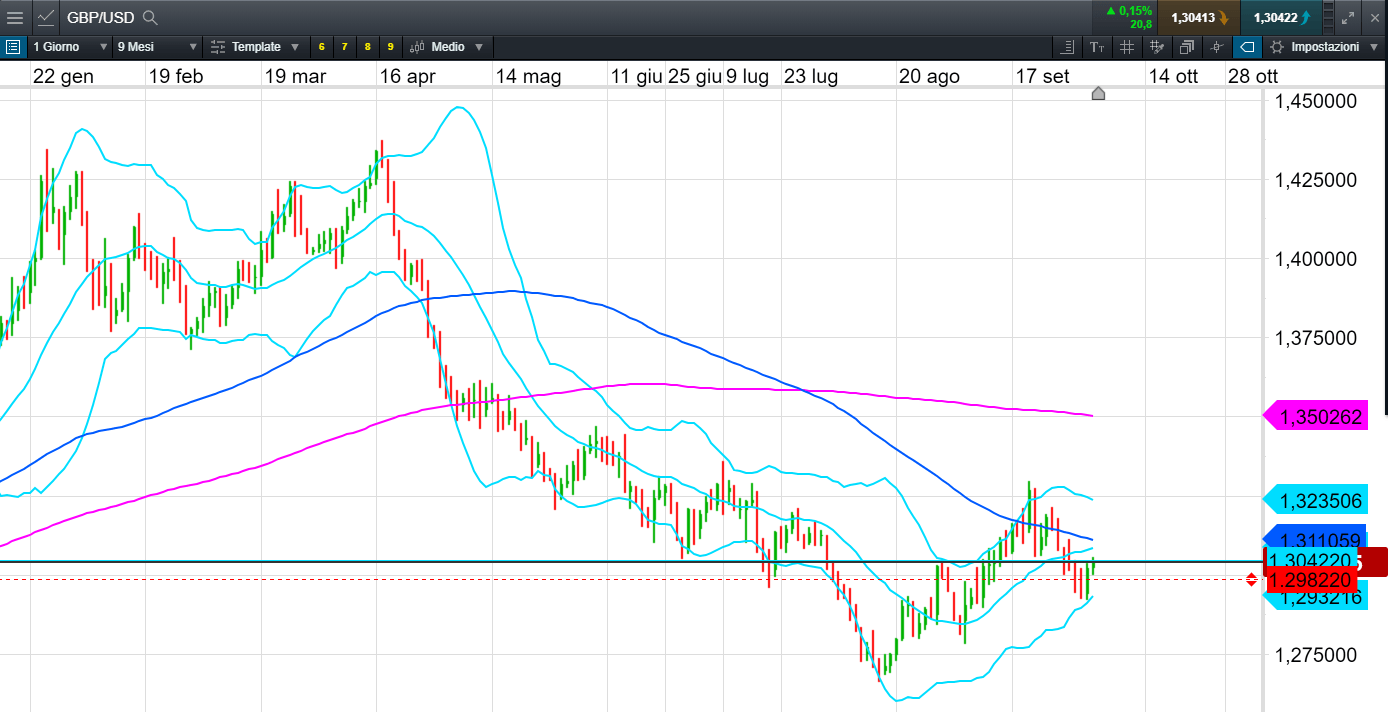1388x712 pixels.
Task: Click the search magnifier next to GBP/USD
Action: pyautogui.click(x=150, y=17)
